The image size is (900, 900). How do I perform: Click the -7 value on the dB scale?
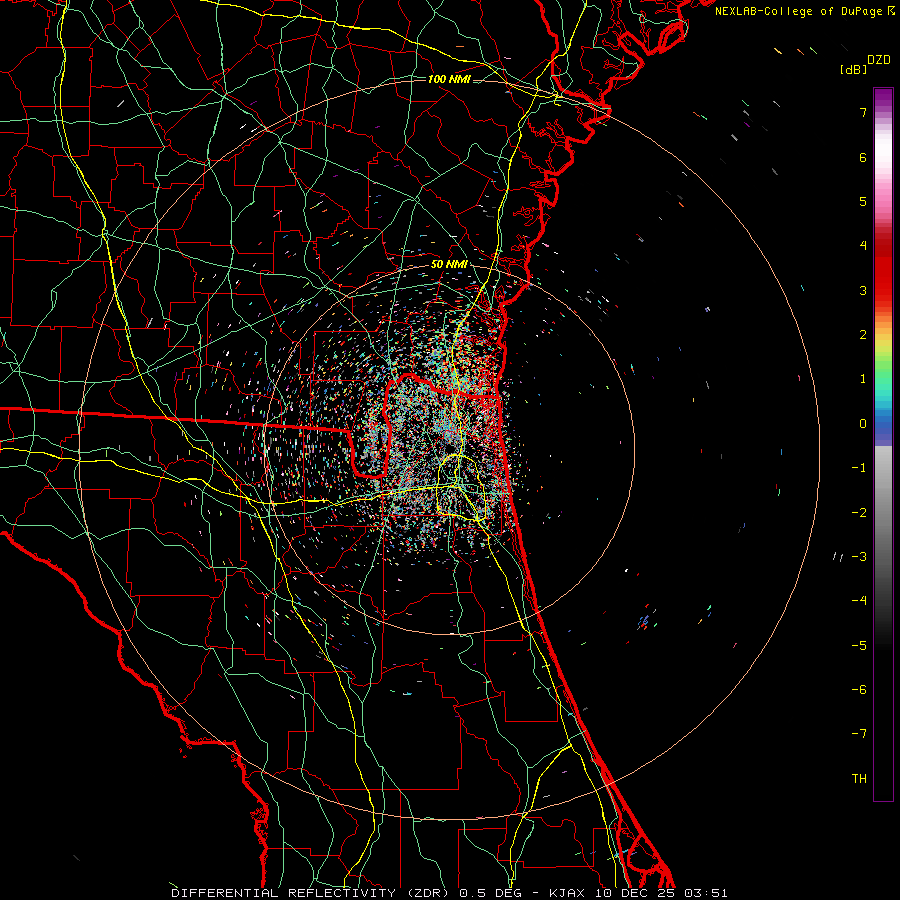(x=859, y=734)
